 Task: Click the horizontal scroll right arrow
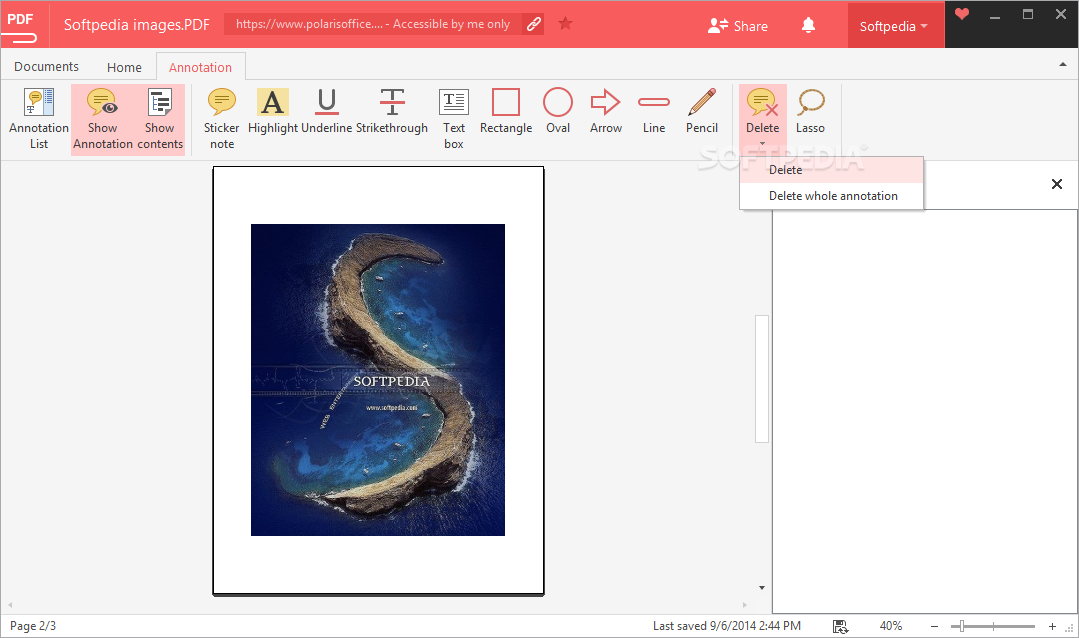745,605
